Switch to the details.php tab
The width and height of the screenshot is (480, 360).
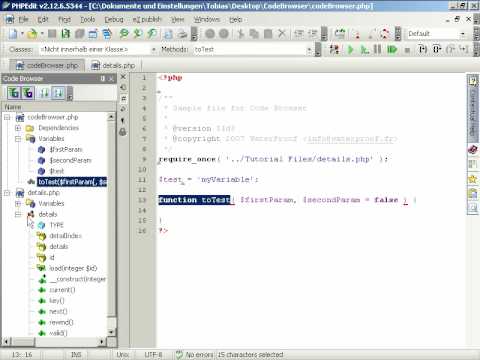tap(114, 65)
